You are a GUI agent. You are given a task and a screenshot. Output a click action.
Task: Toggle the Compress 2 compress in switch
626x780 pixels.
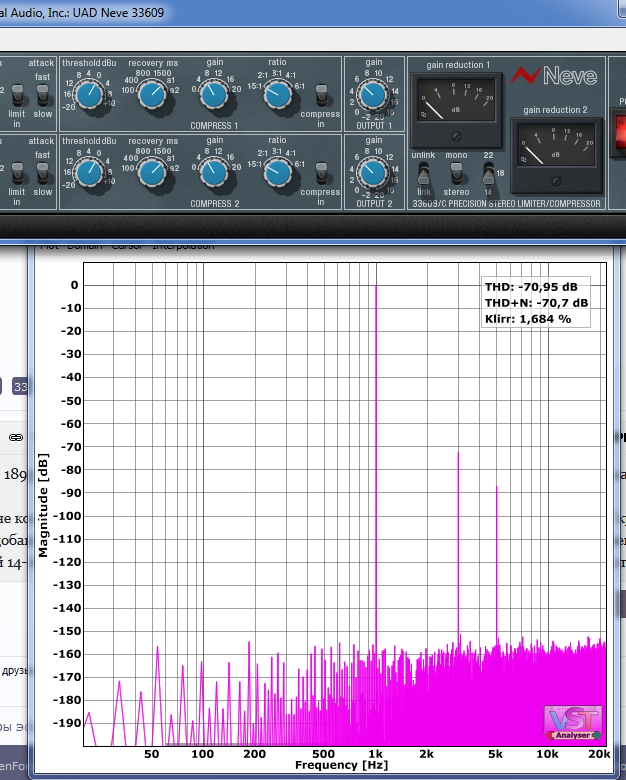point(321,173)
